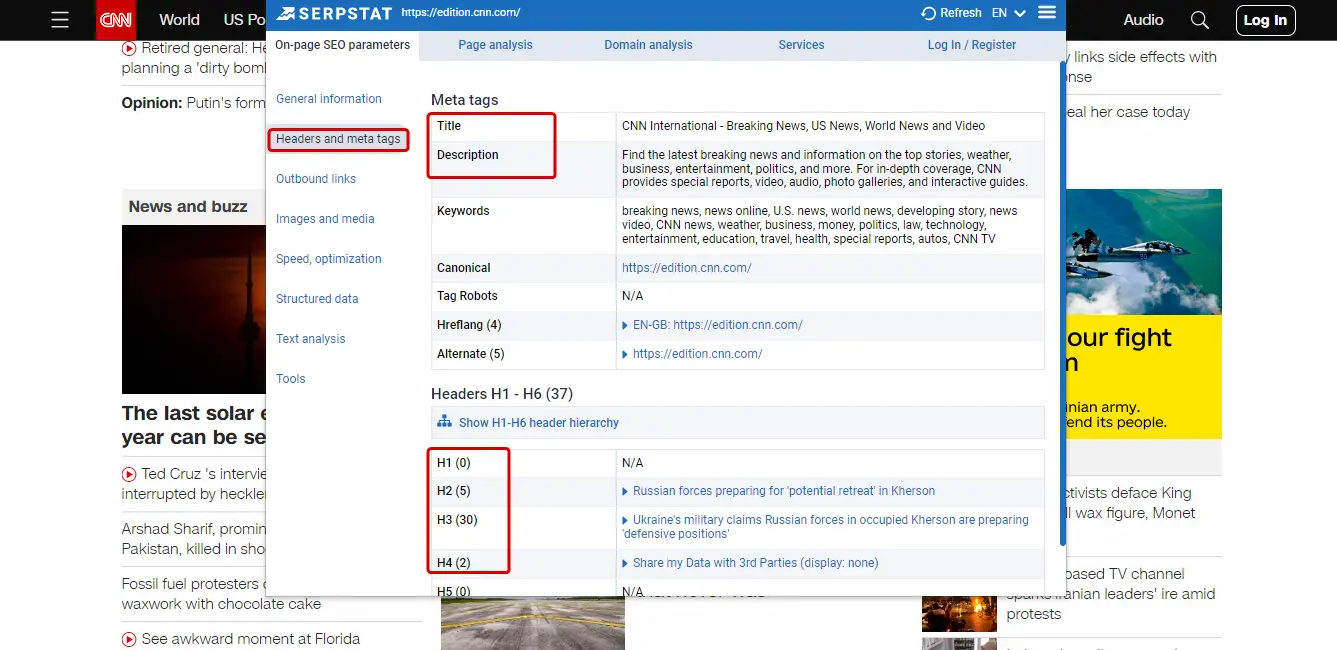Open the solar eclipse story thumbnail
The height and width of the screenshot is (650, 1337).
(194, 309)
